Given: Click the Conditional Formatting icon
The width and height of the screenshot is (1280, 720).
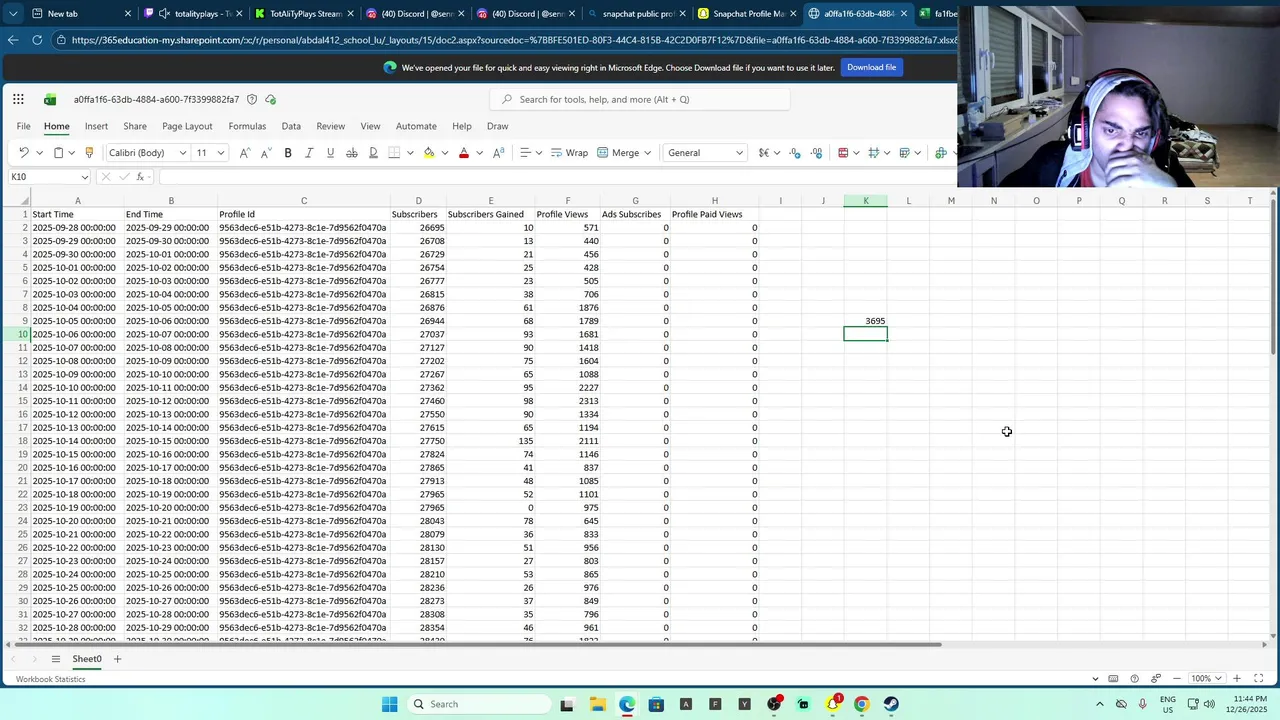Looking at the screenshot, I should (x=843, y=153).
